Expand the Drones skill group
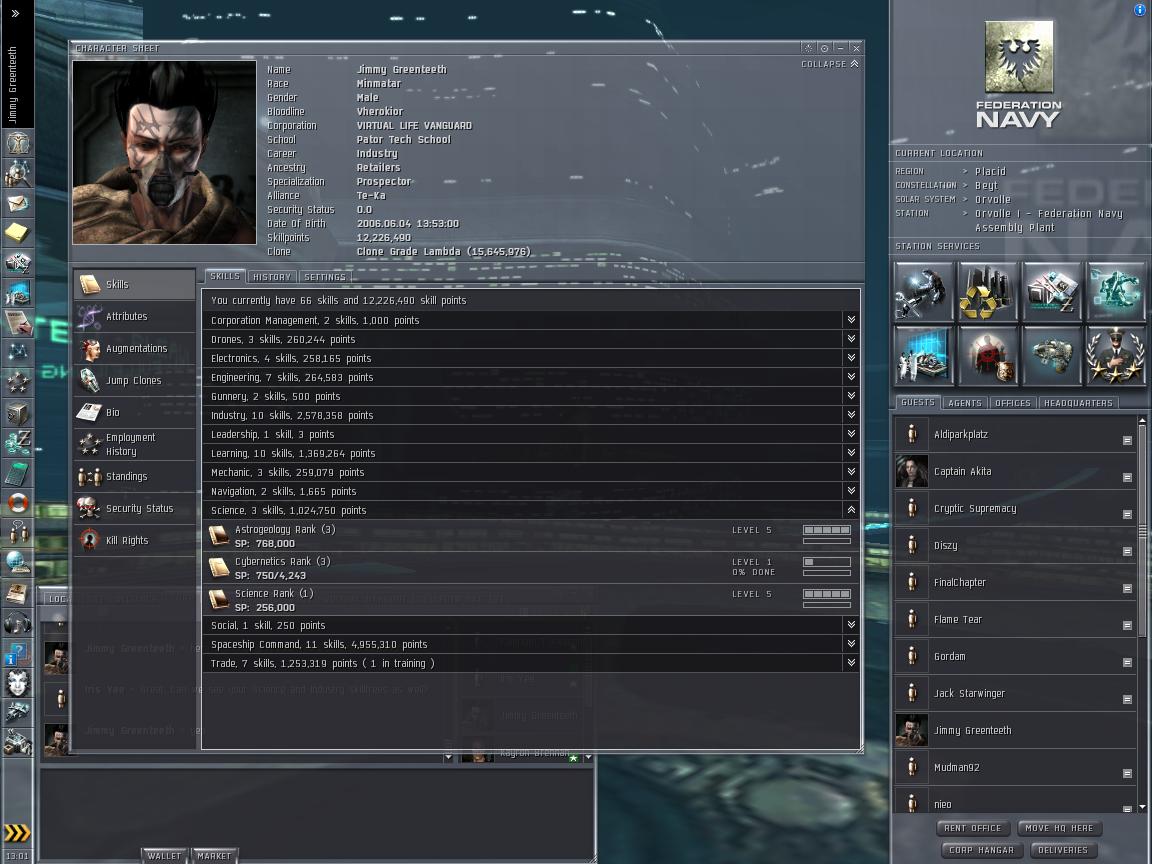This screenshot has width=1152, height=864. pyautogui.click(x=851, y=339)
